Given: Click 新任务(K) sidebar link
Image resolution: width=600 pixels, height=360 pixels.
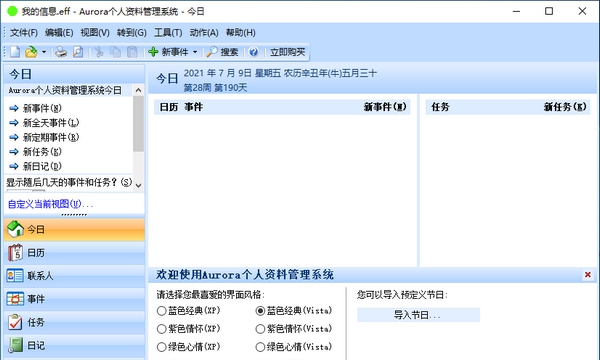Looking at the screenshot, I should coord(42,152).
